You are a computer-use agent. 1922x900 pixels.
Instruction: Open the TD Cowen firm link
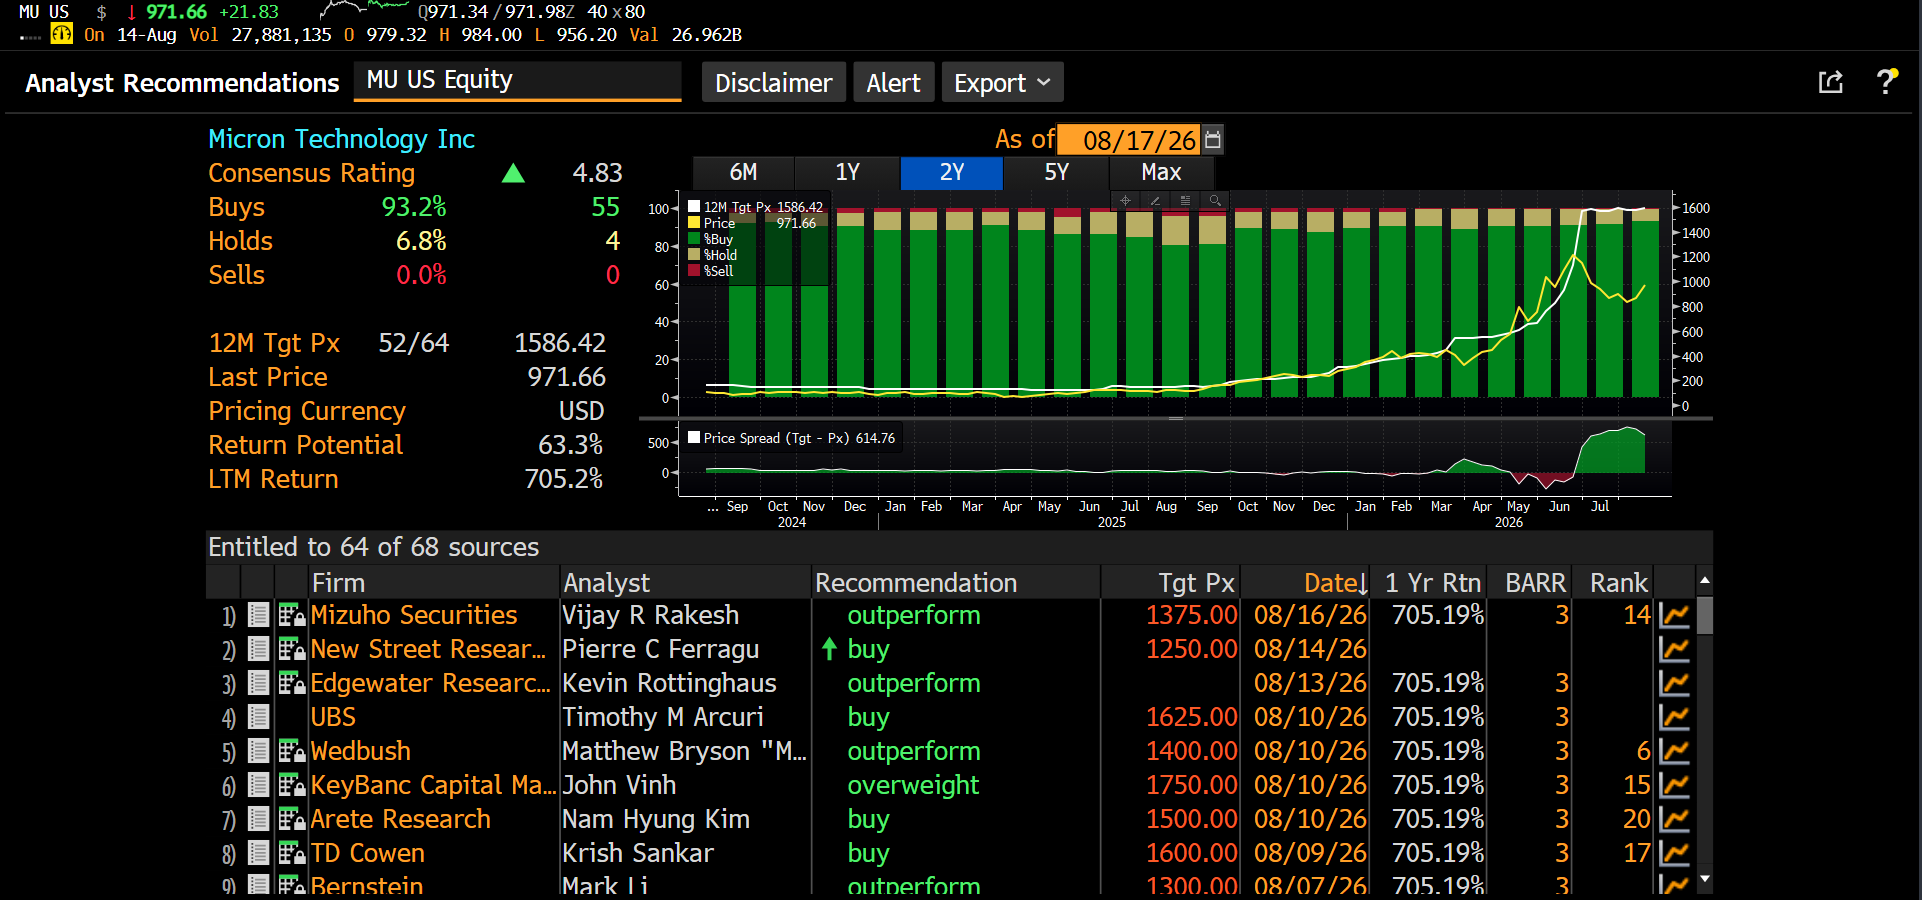point(368,853)
